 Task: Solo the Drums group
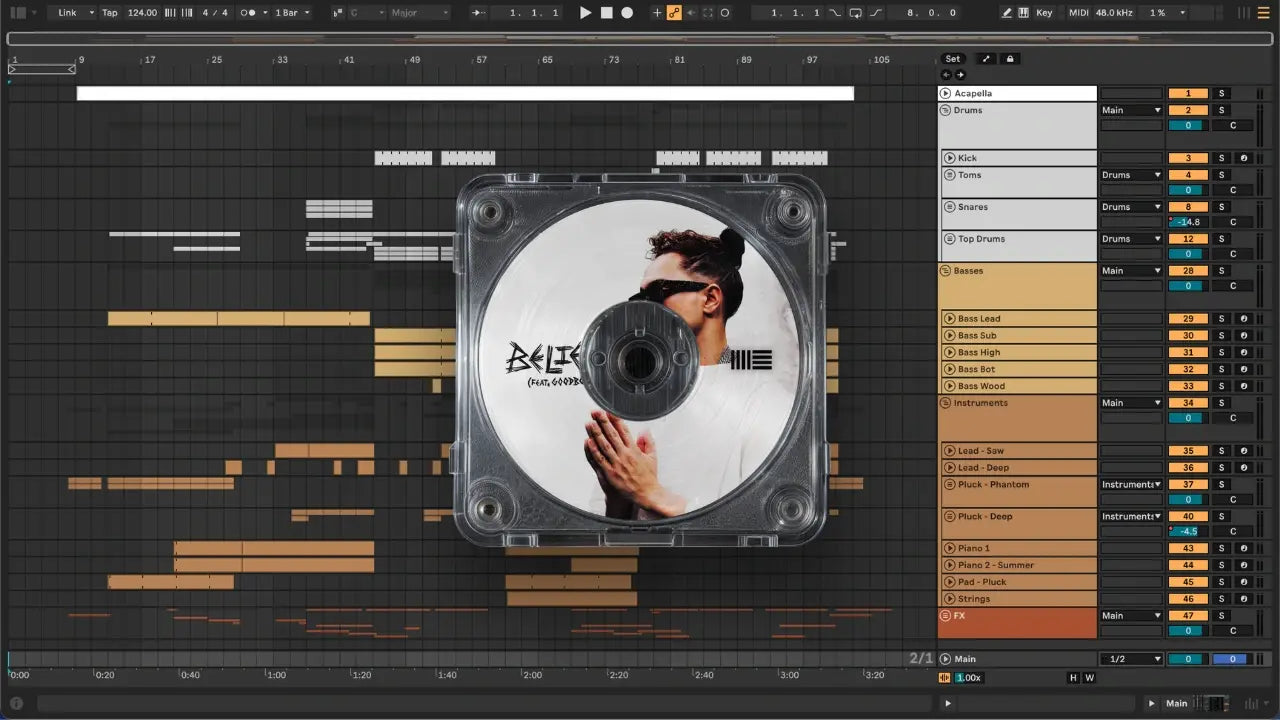click(1221, 110)
